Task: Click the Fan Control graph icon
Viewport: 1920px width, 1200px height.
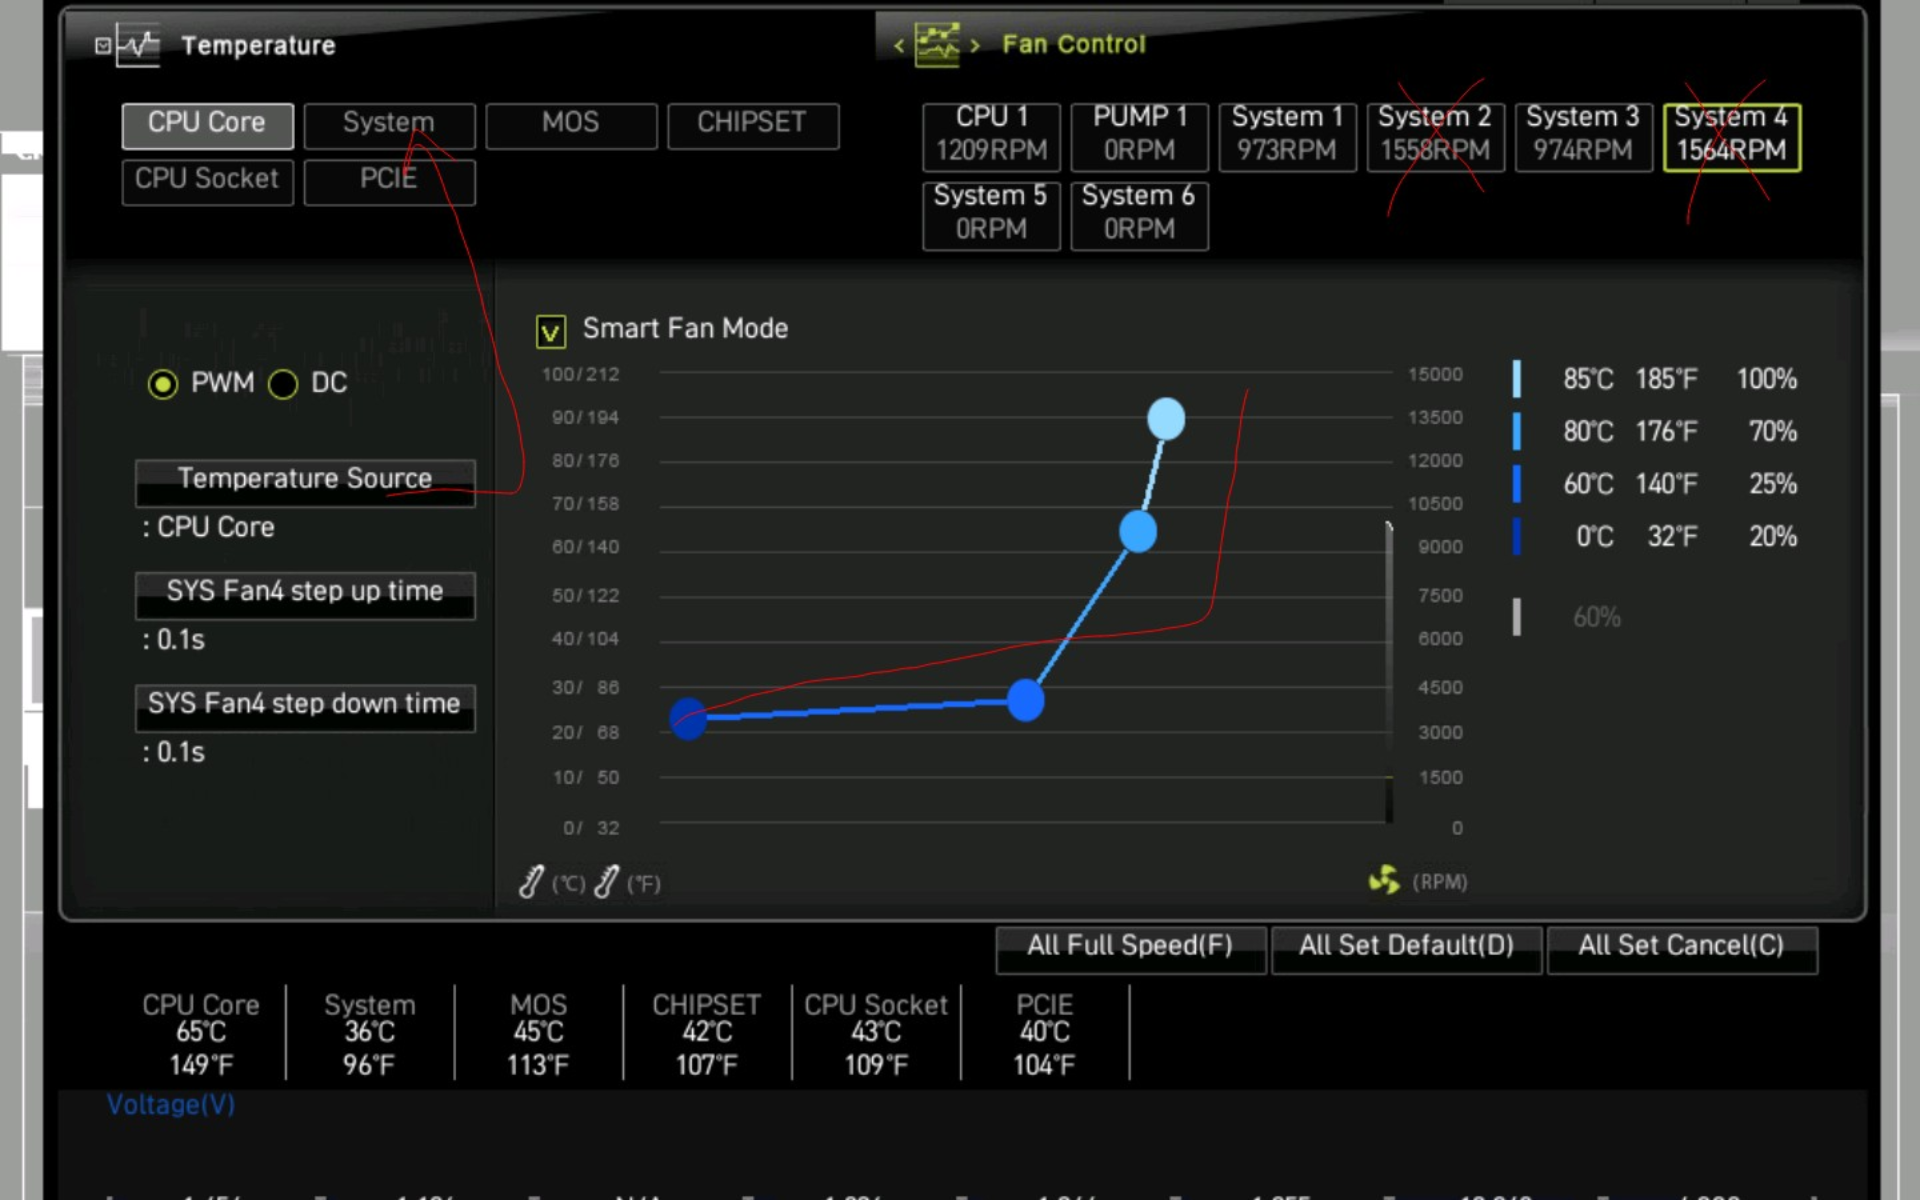Action: click(x=937, y=45)
